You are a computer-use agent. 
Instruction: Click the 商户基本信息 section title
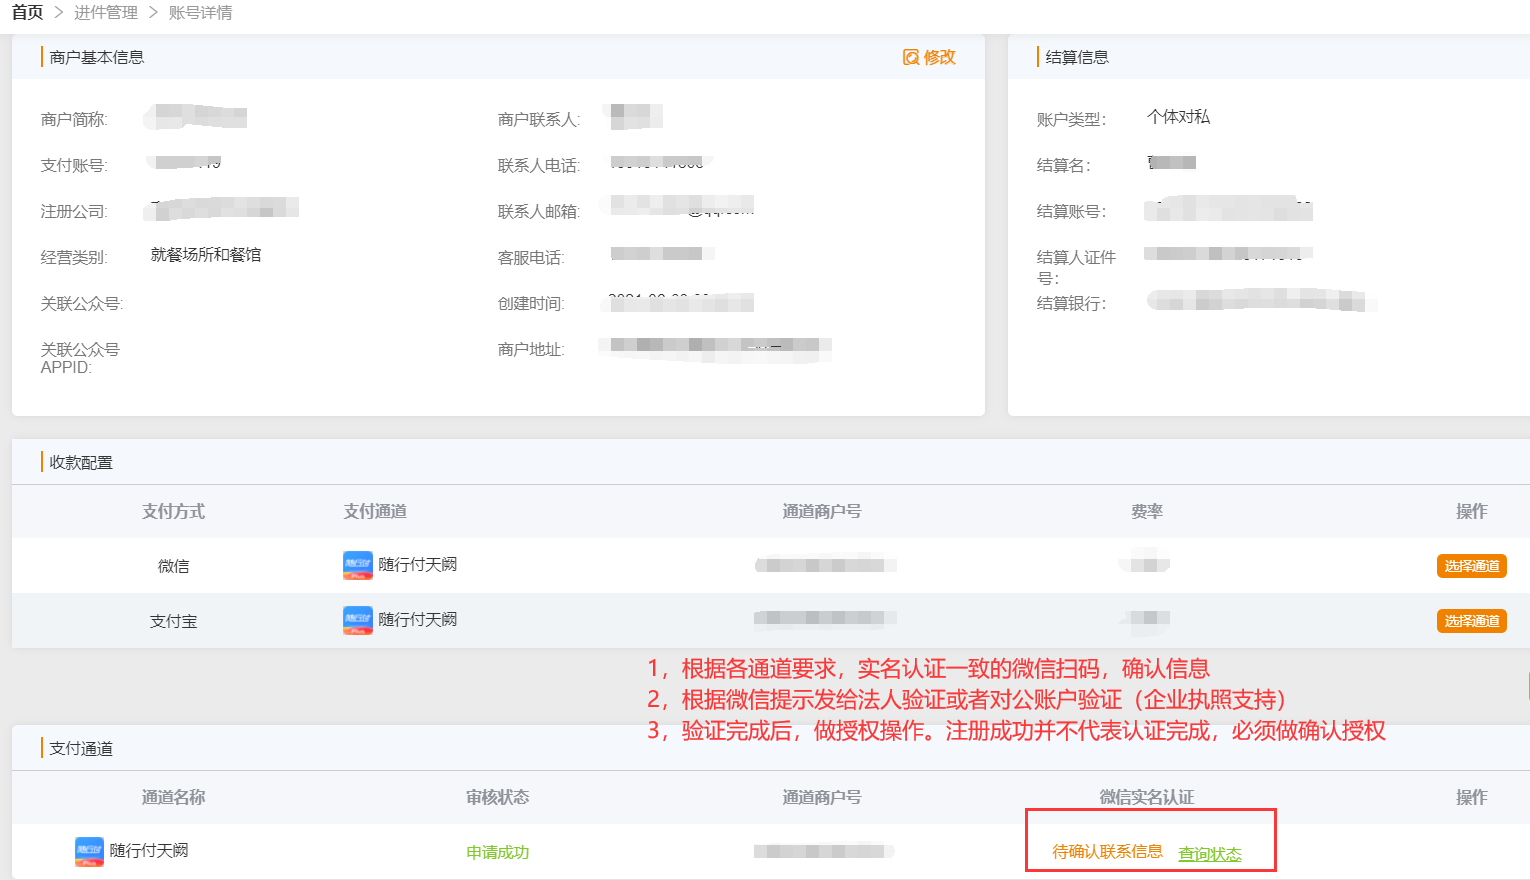coord(97,57)
